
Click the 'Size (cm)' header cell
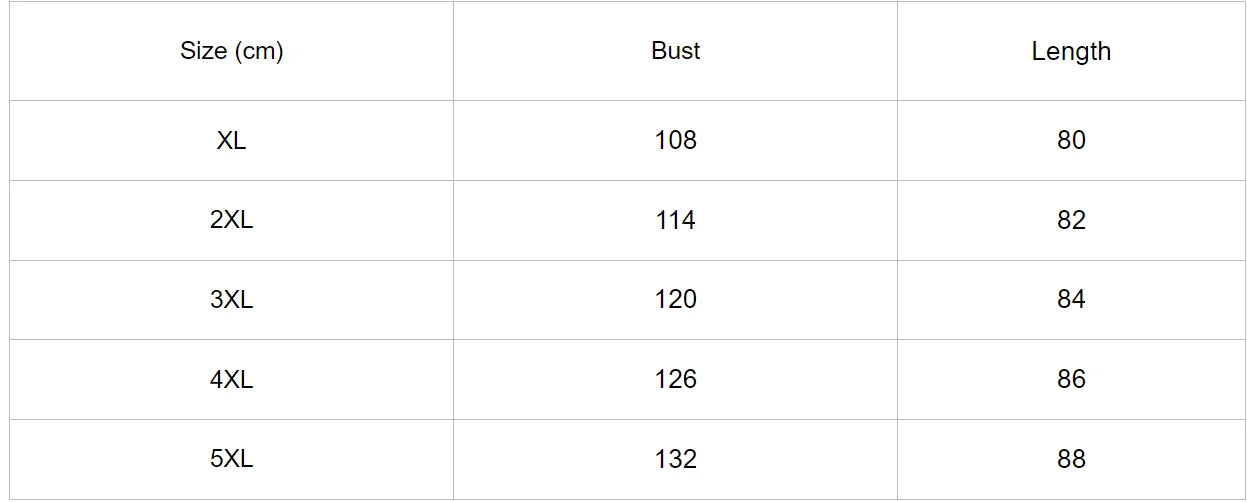(x=231, y=51)
